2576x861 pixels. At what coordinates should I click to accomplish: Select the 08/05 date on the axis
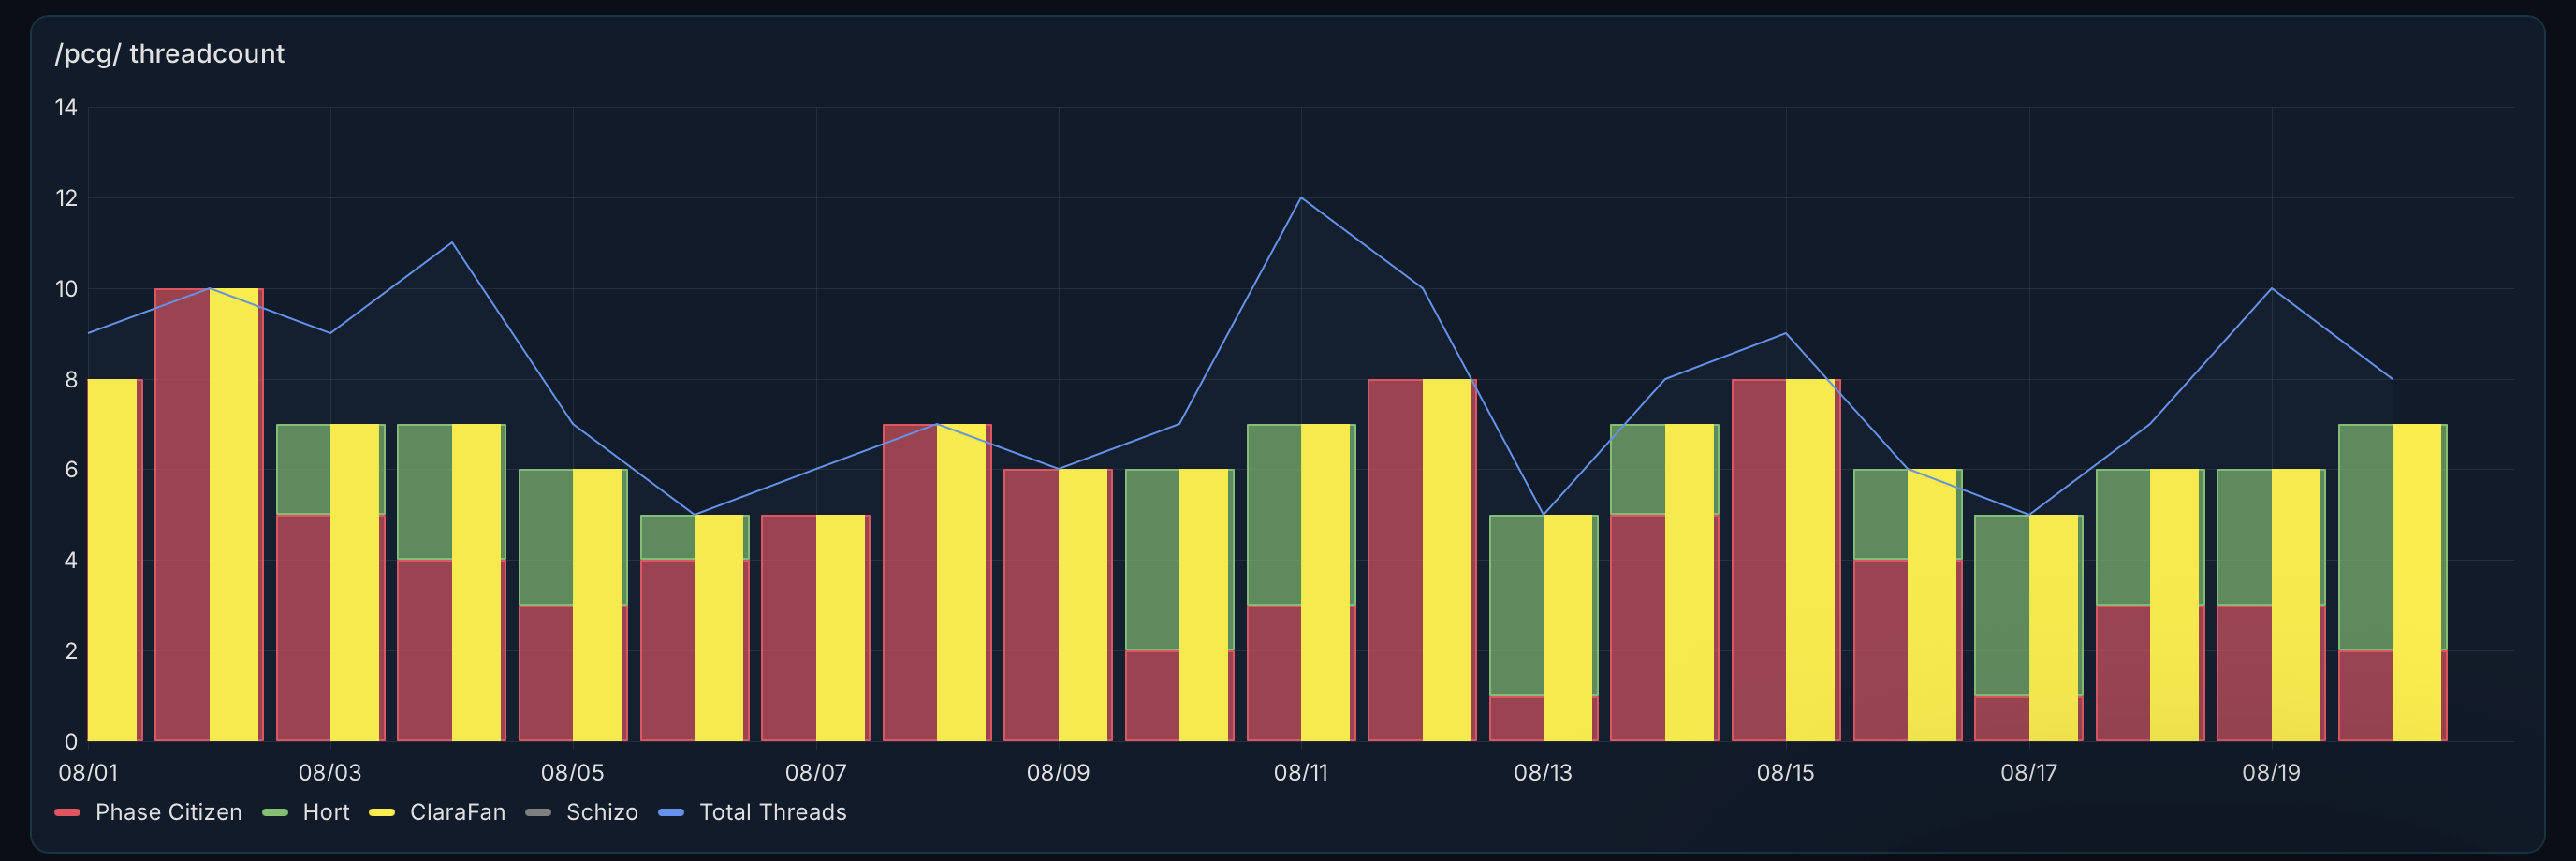point(573,772)
